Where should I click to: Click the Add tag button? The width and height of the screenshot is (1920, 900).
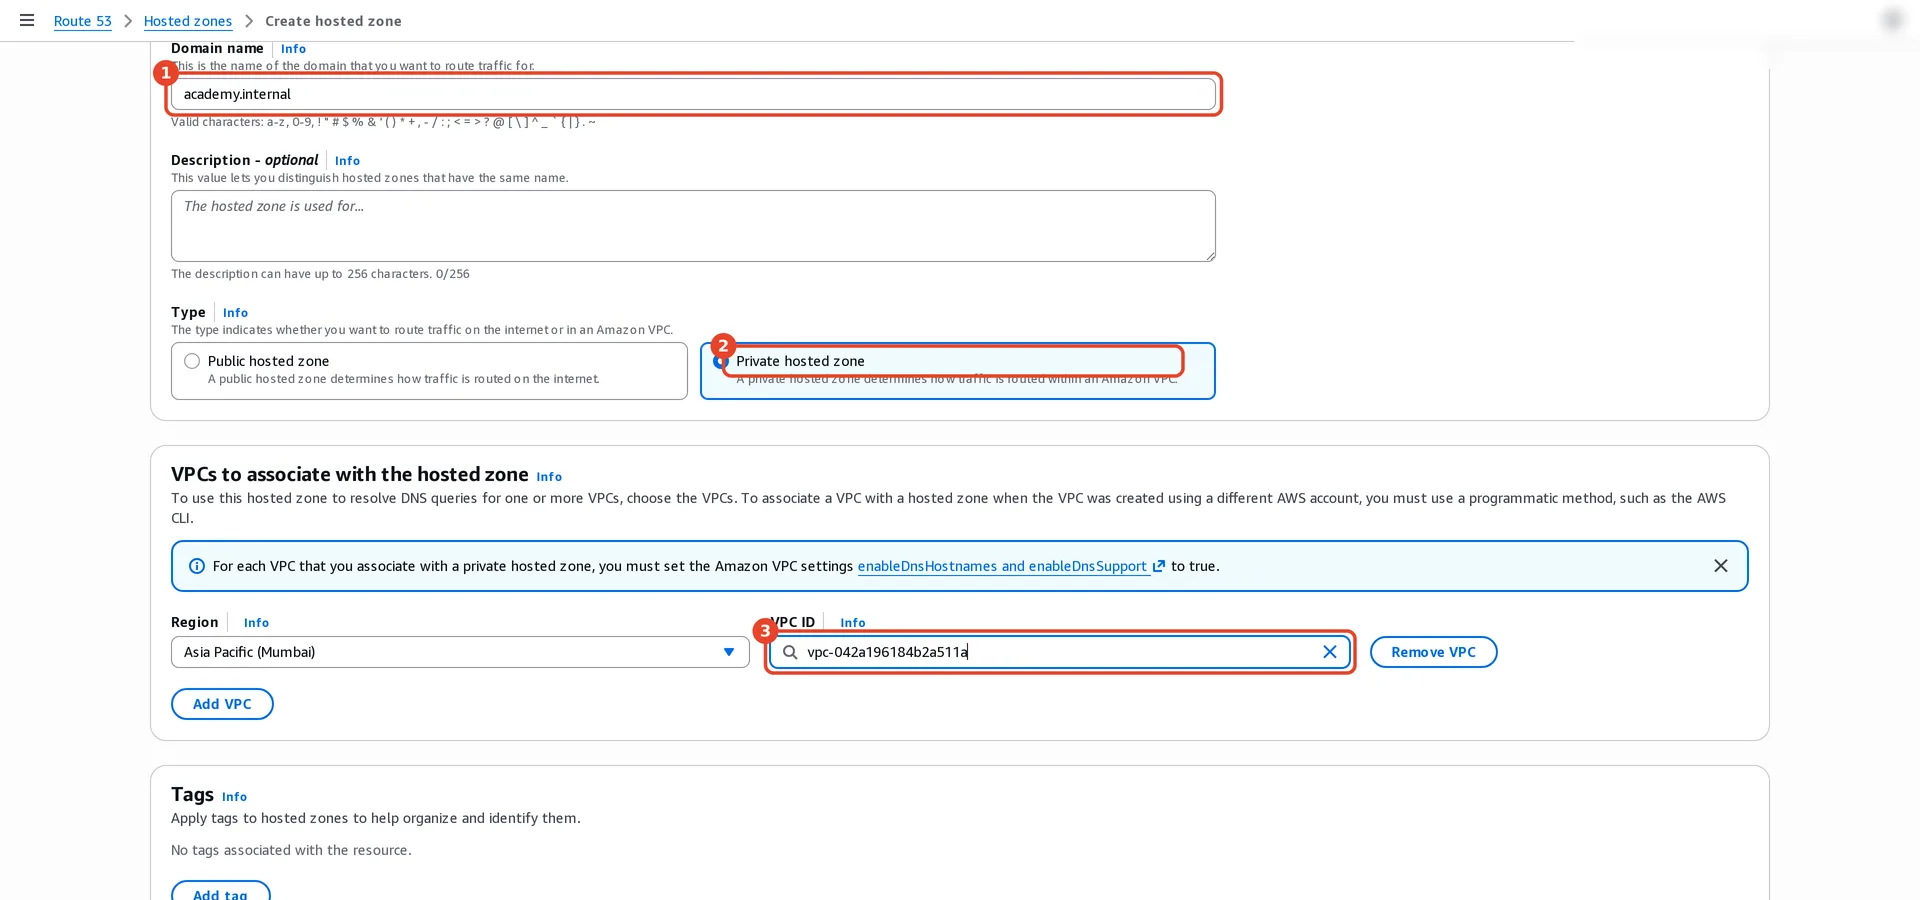(220, 891)
